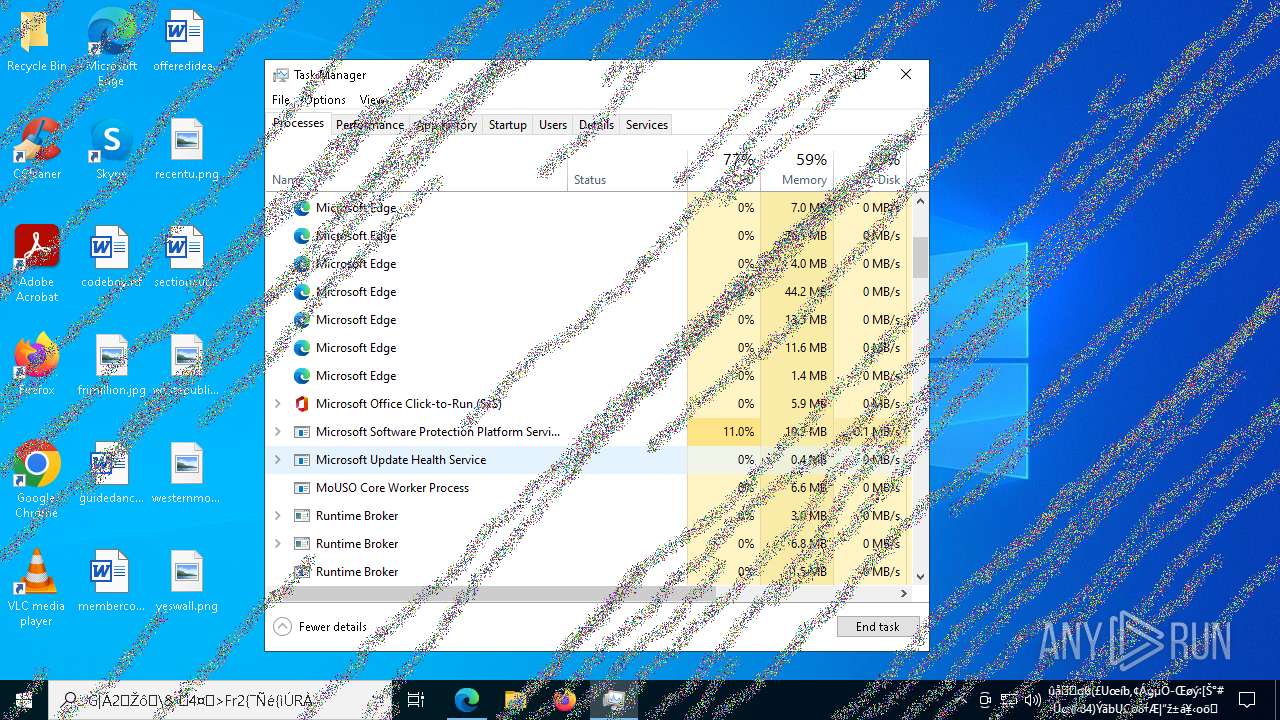Screen dimensions: 1280x720
Task: Open VLC media player shortcut
Action: [36, 588]
